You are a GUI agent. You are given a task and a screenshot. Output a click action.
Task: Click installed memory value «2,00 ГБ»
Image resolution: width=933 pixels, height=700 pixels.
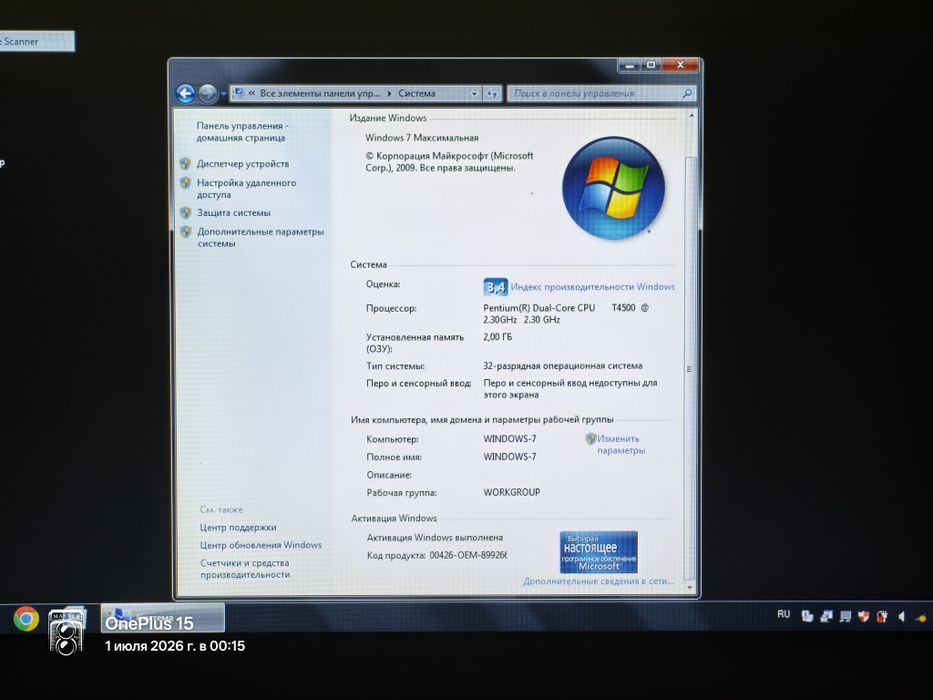(497, 337)
